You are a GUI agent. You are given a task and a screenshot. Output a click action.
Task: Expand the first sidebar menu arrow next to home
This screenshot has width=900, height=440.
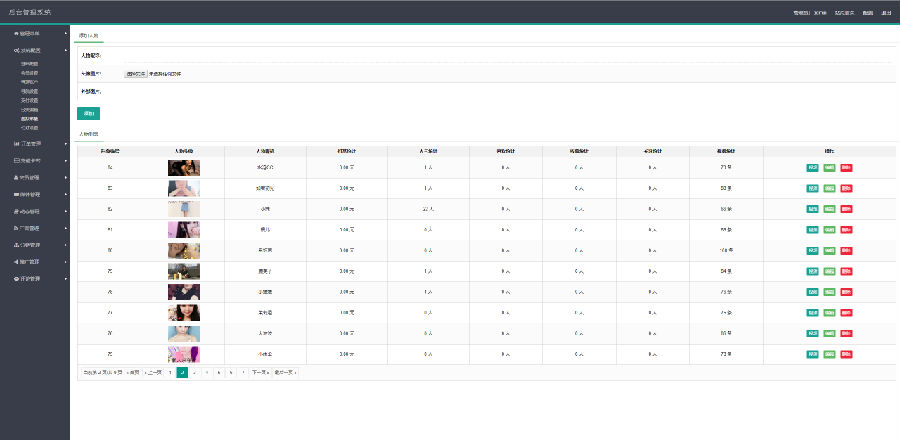coord(66,33)
